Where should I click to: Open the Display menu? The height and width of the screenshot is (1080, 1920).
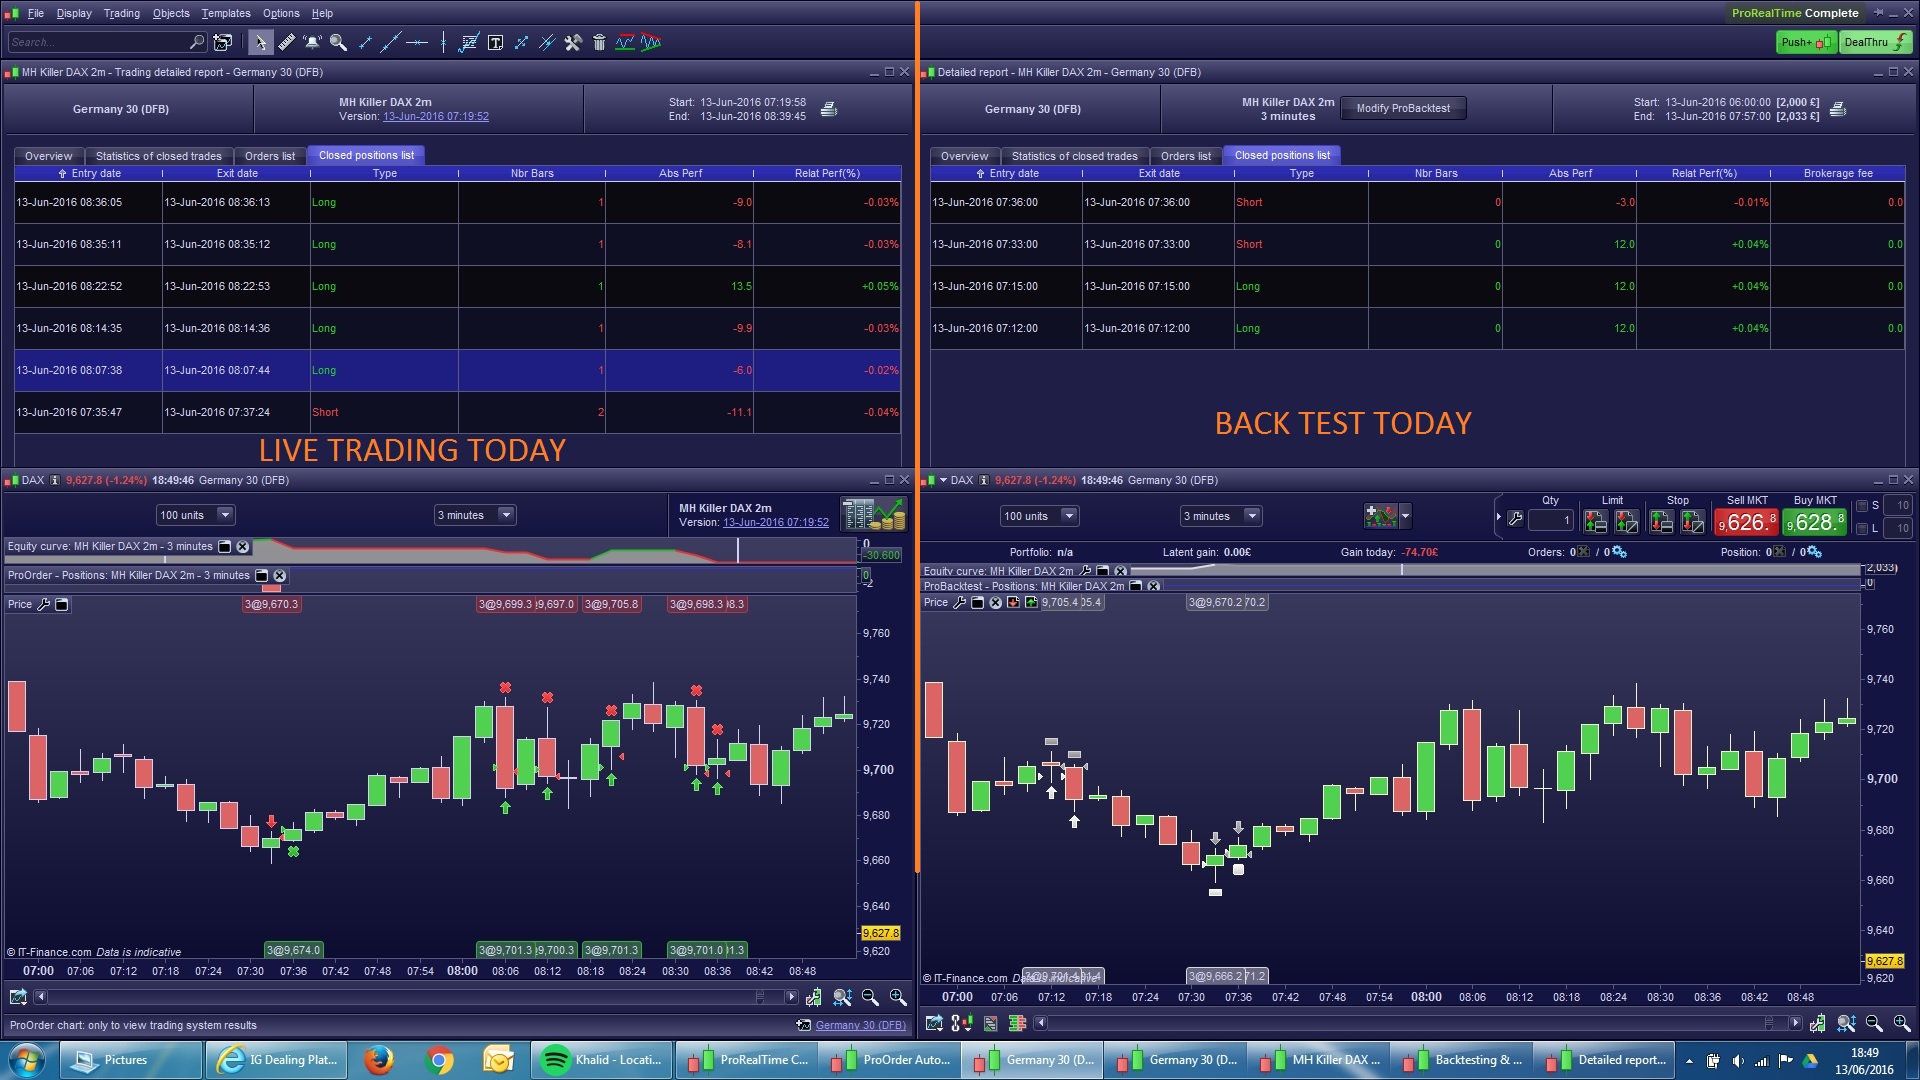[x=74, y=13]
